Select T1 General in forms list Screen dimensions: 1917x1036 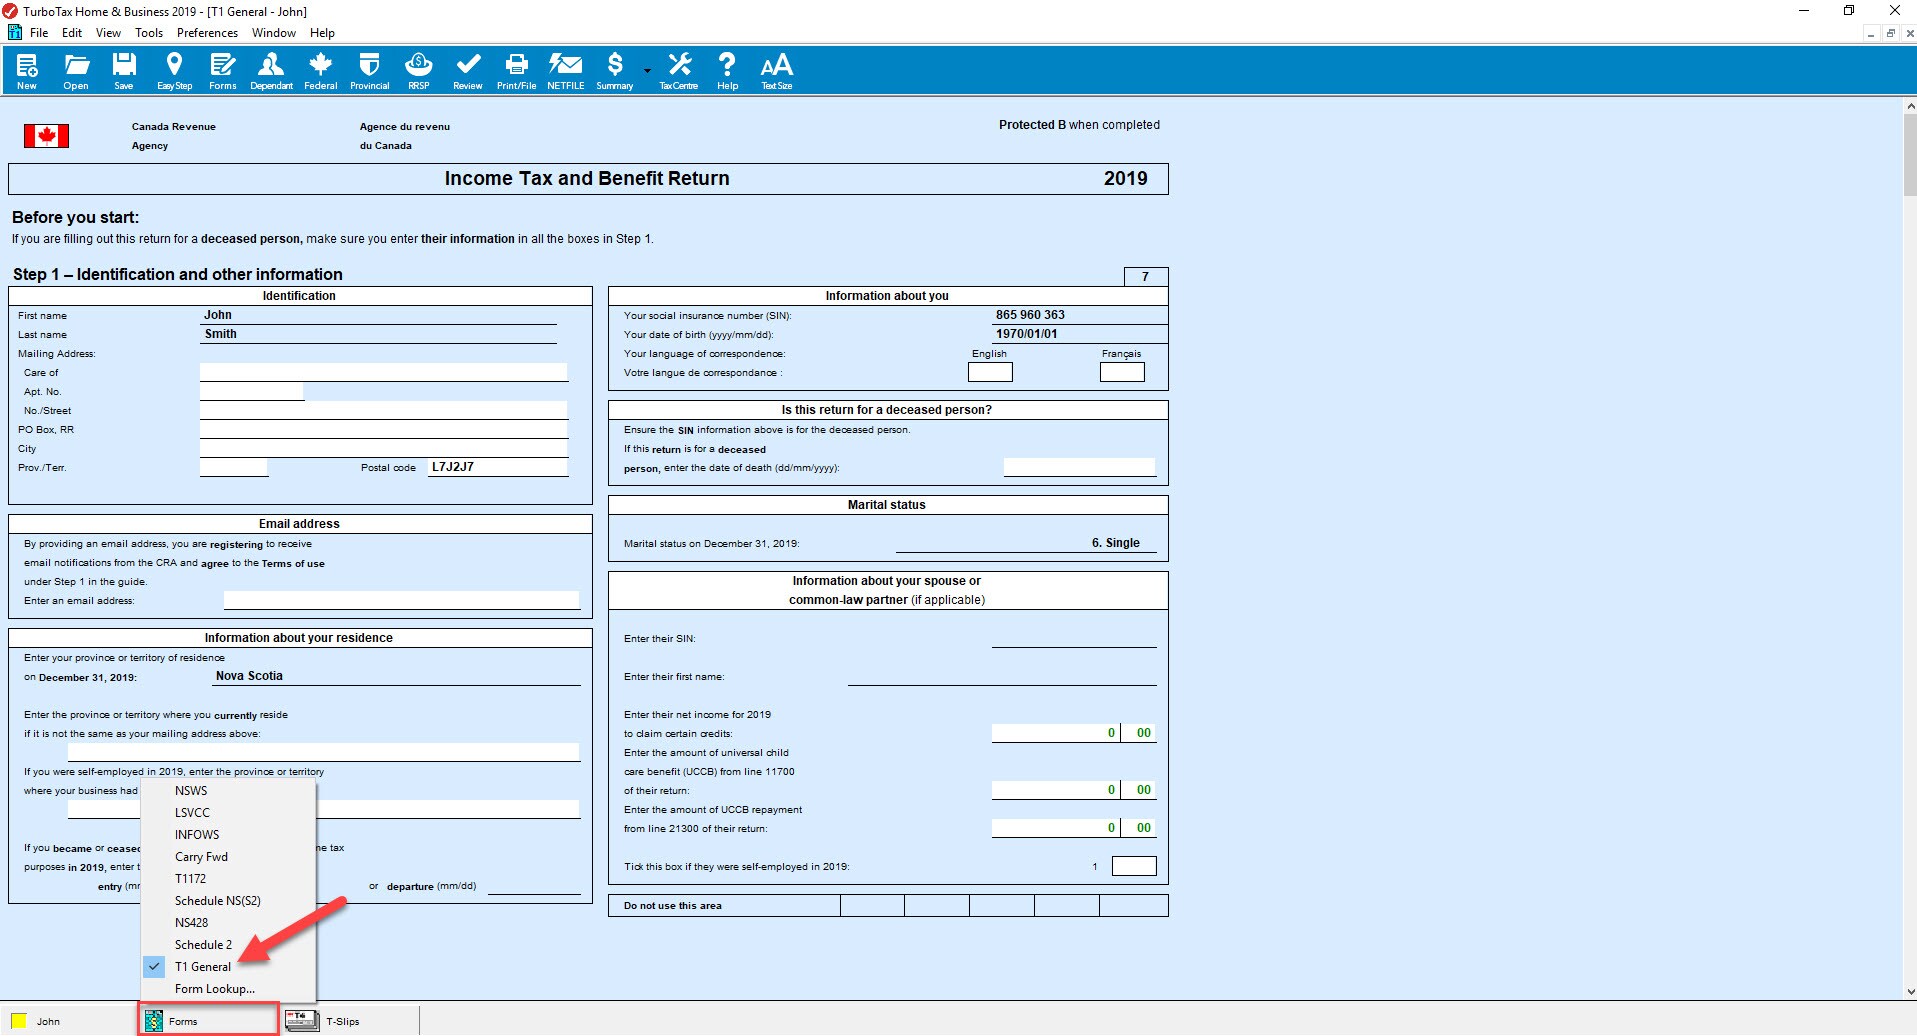(228, 967)
